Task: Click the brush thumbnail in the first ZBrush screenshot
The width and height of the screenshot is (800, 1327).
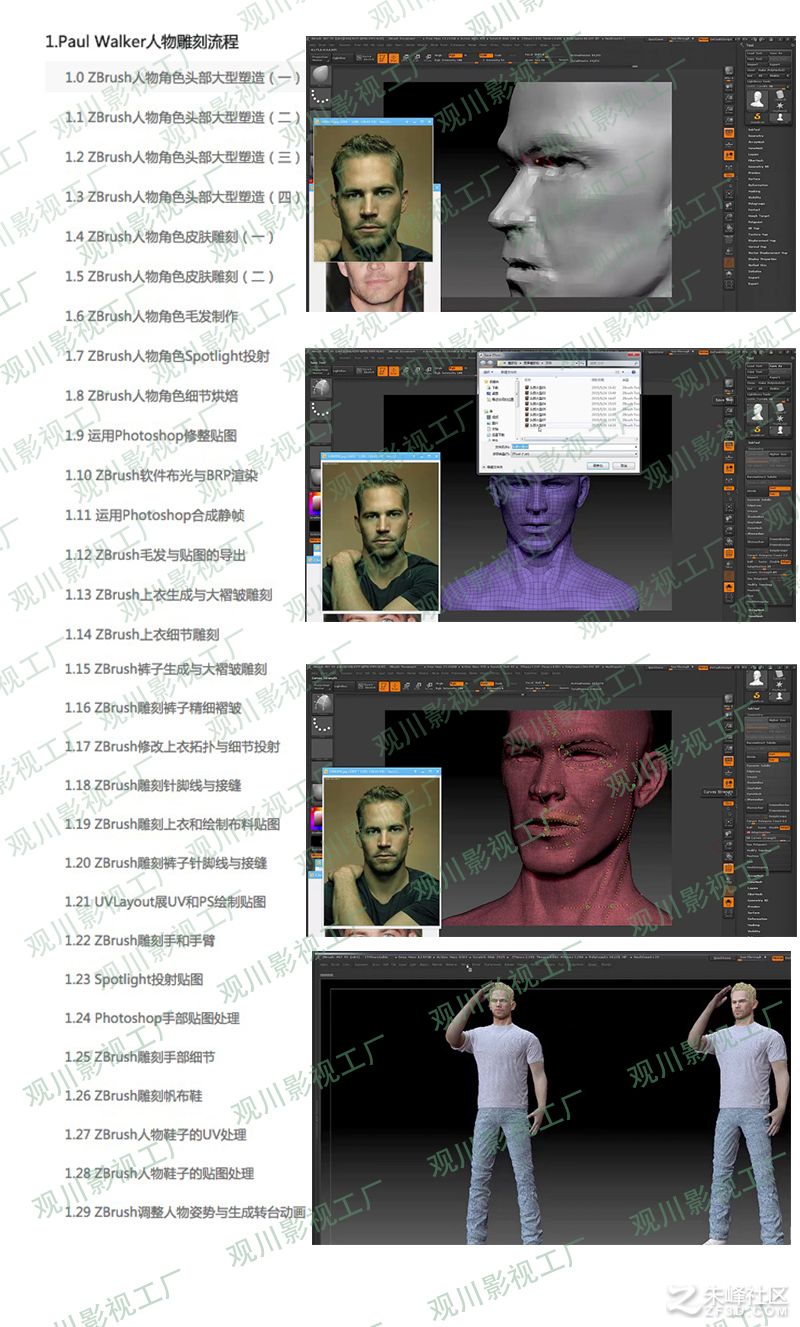Action: click(x=320, y=75)
